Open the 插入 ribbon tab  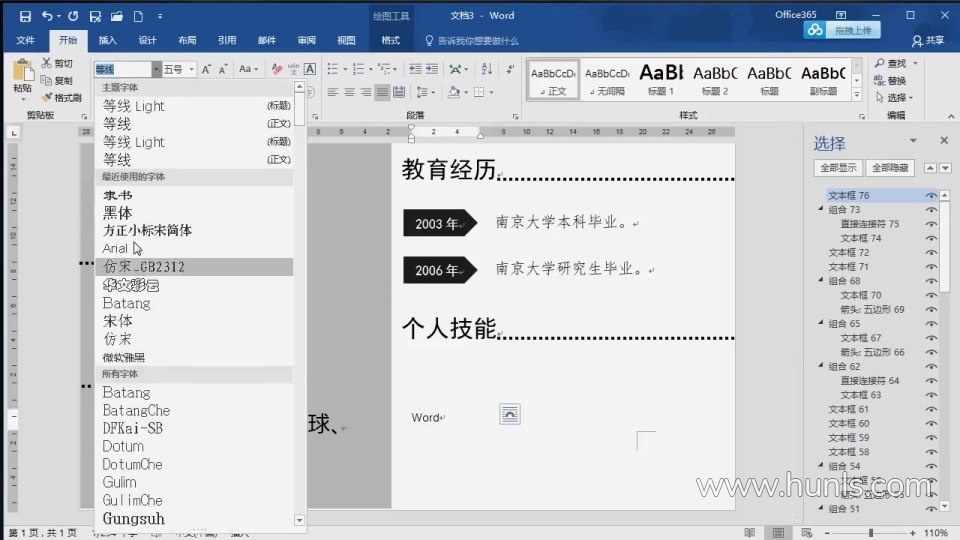[x=107, y=40]
